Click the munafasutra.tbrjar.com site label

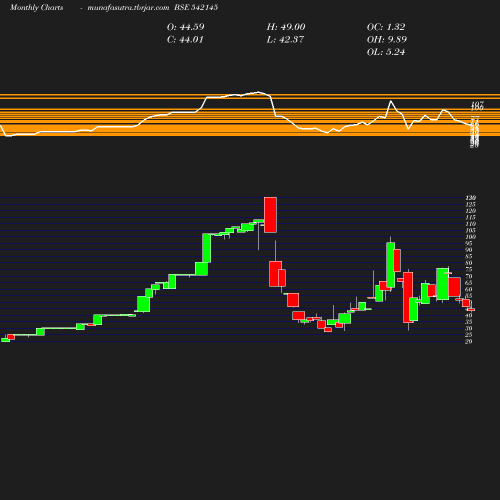point(128,8)
